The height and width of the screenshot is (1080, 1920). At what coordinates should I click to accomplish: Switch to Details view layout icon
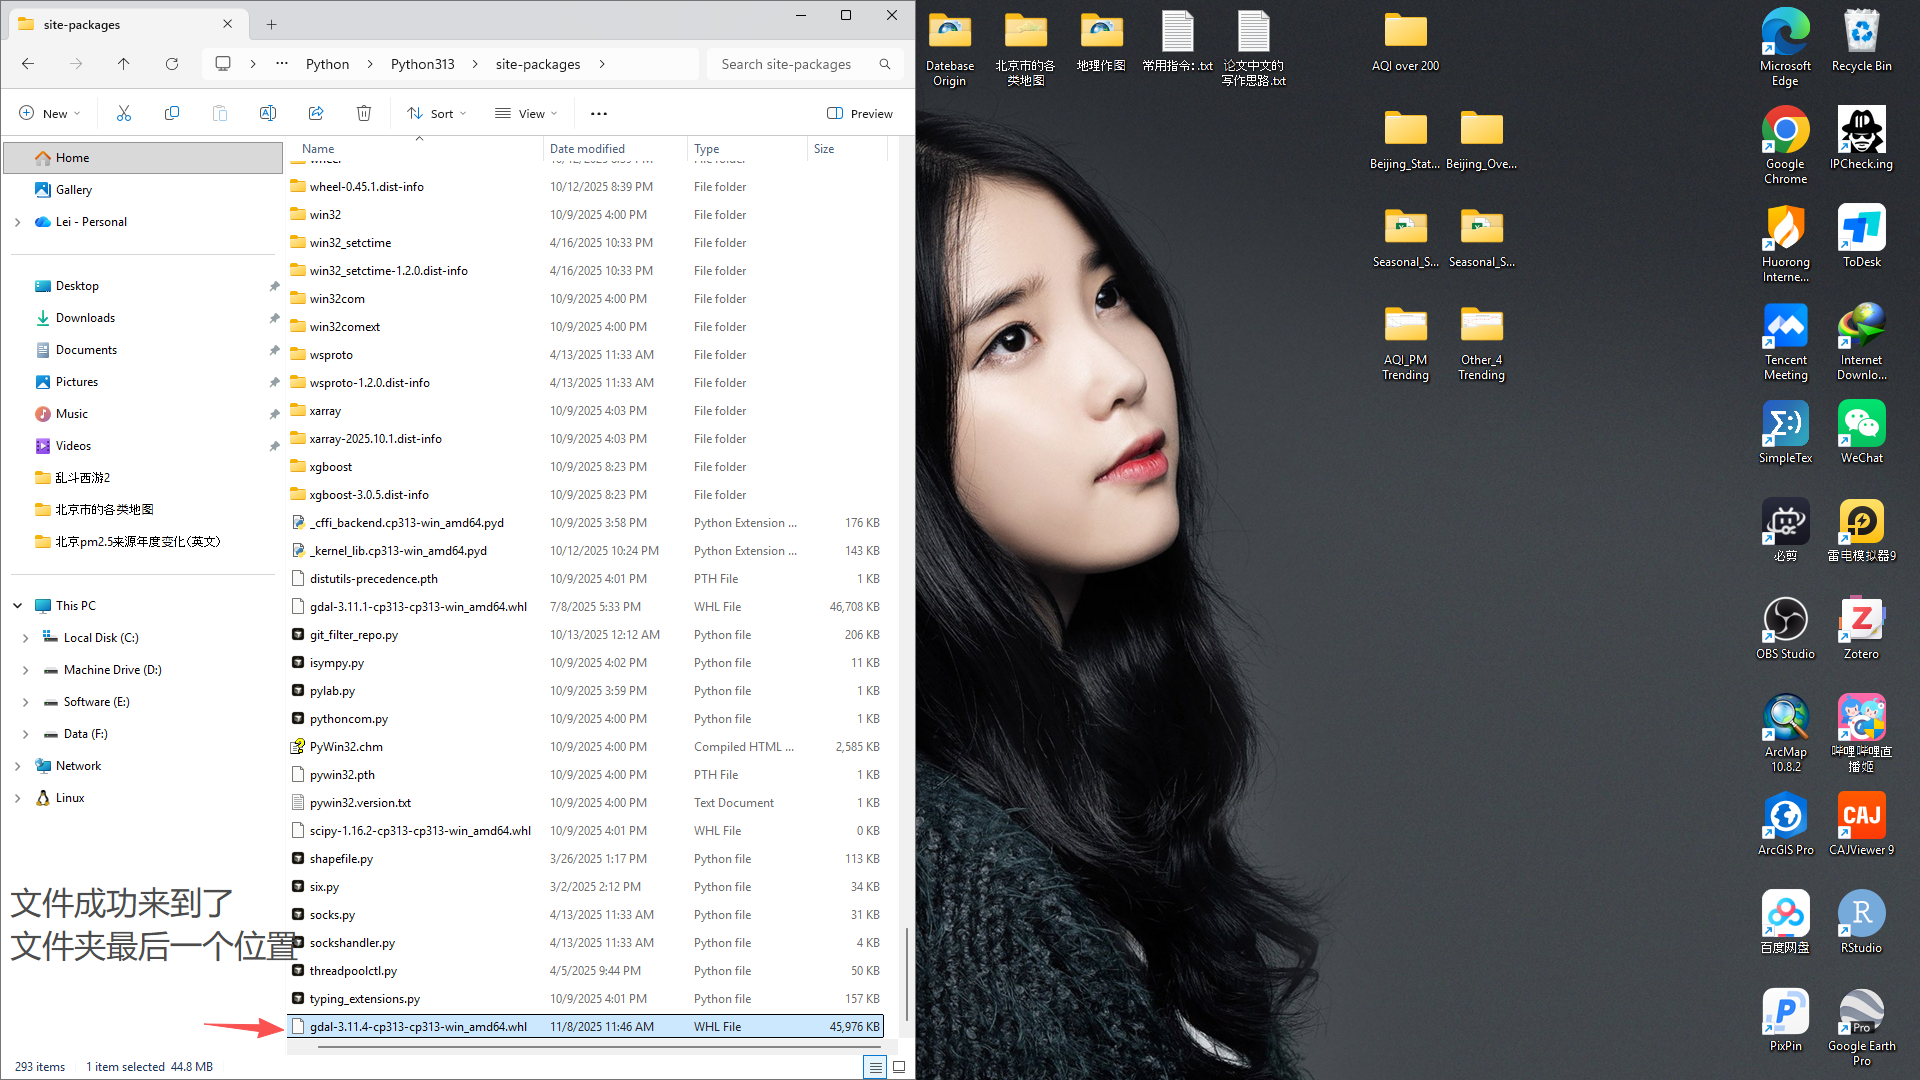coord(875,1067)
